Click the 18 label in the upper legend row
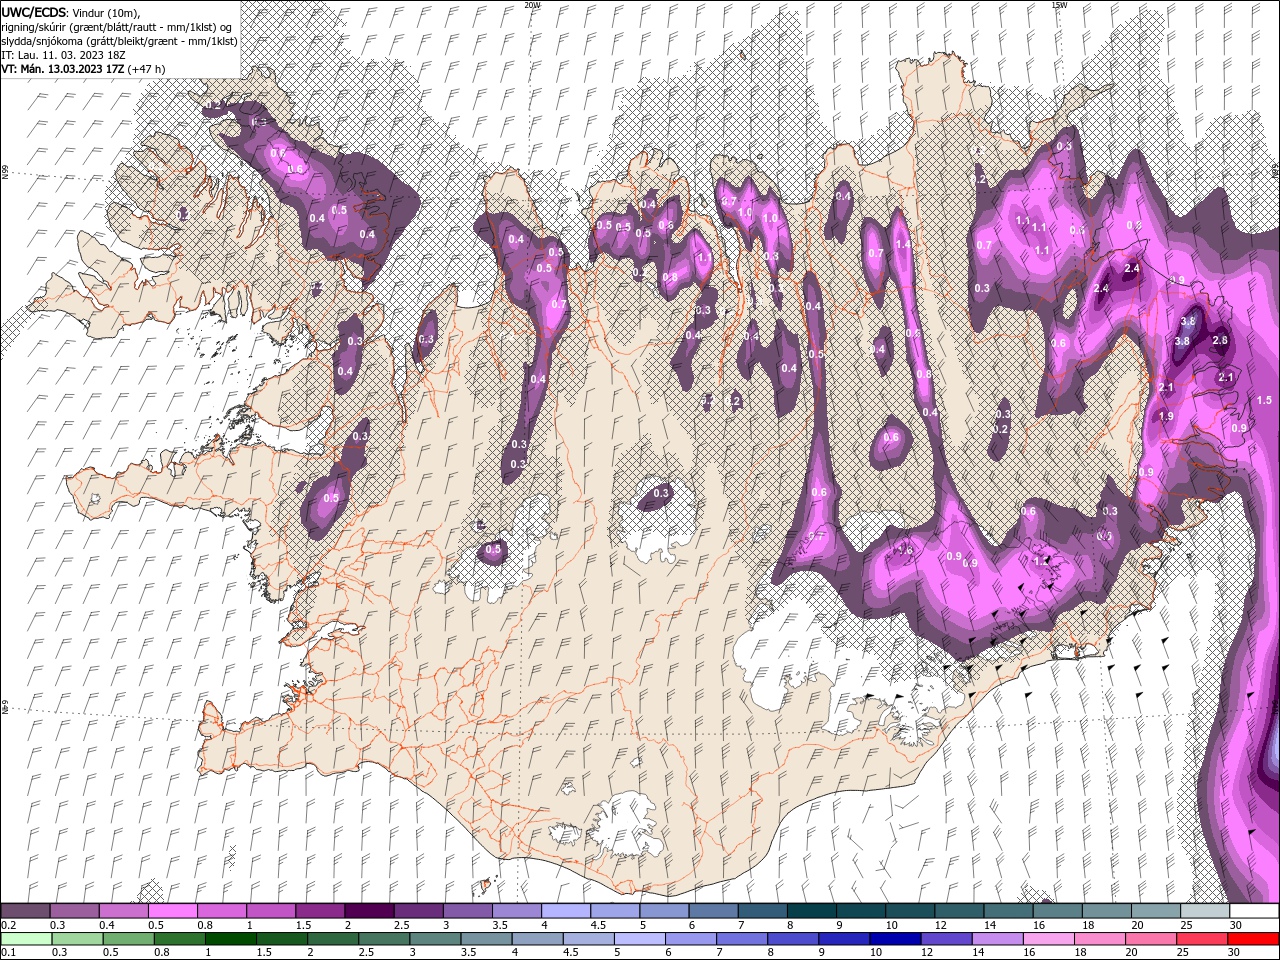1280x960 pixels. (1089, 925)
